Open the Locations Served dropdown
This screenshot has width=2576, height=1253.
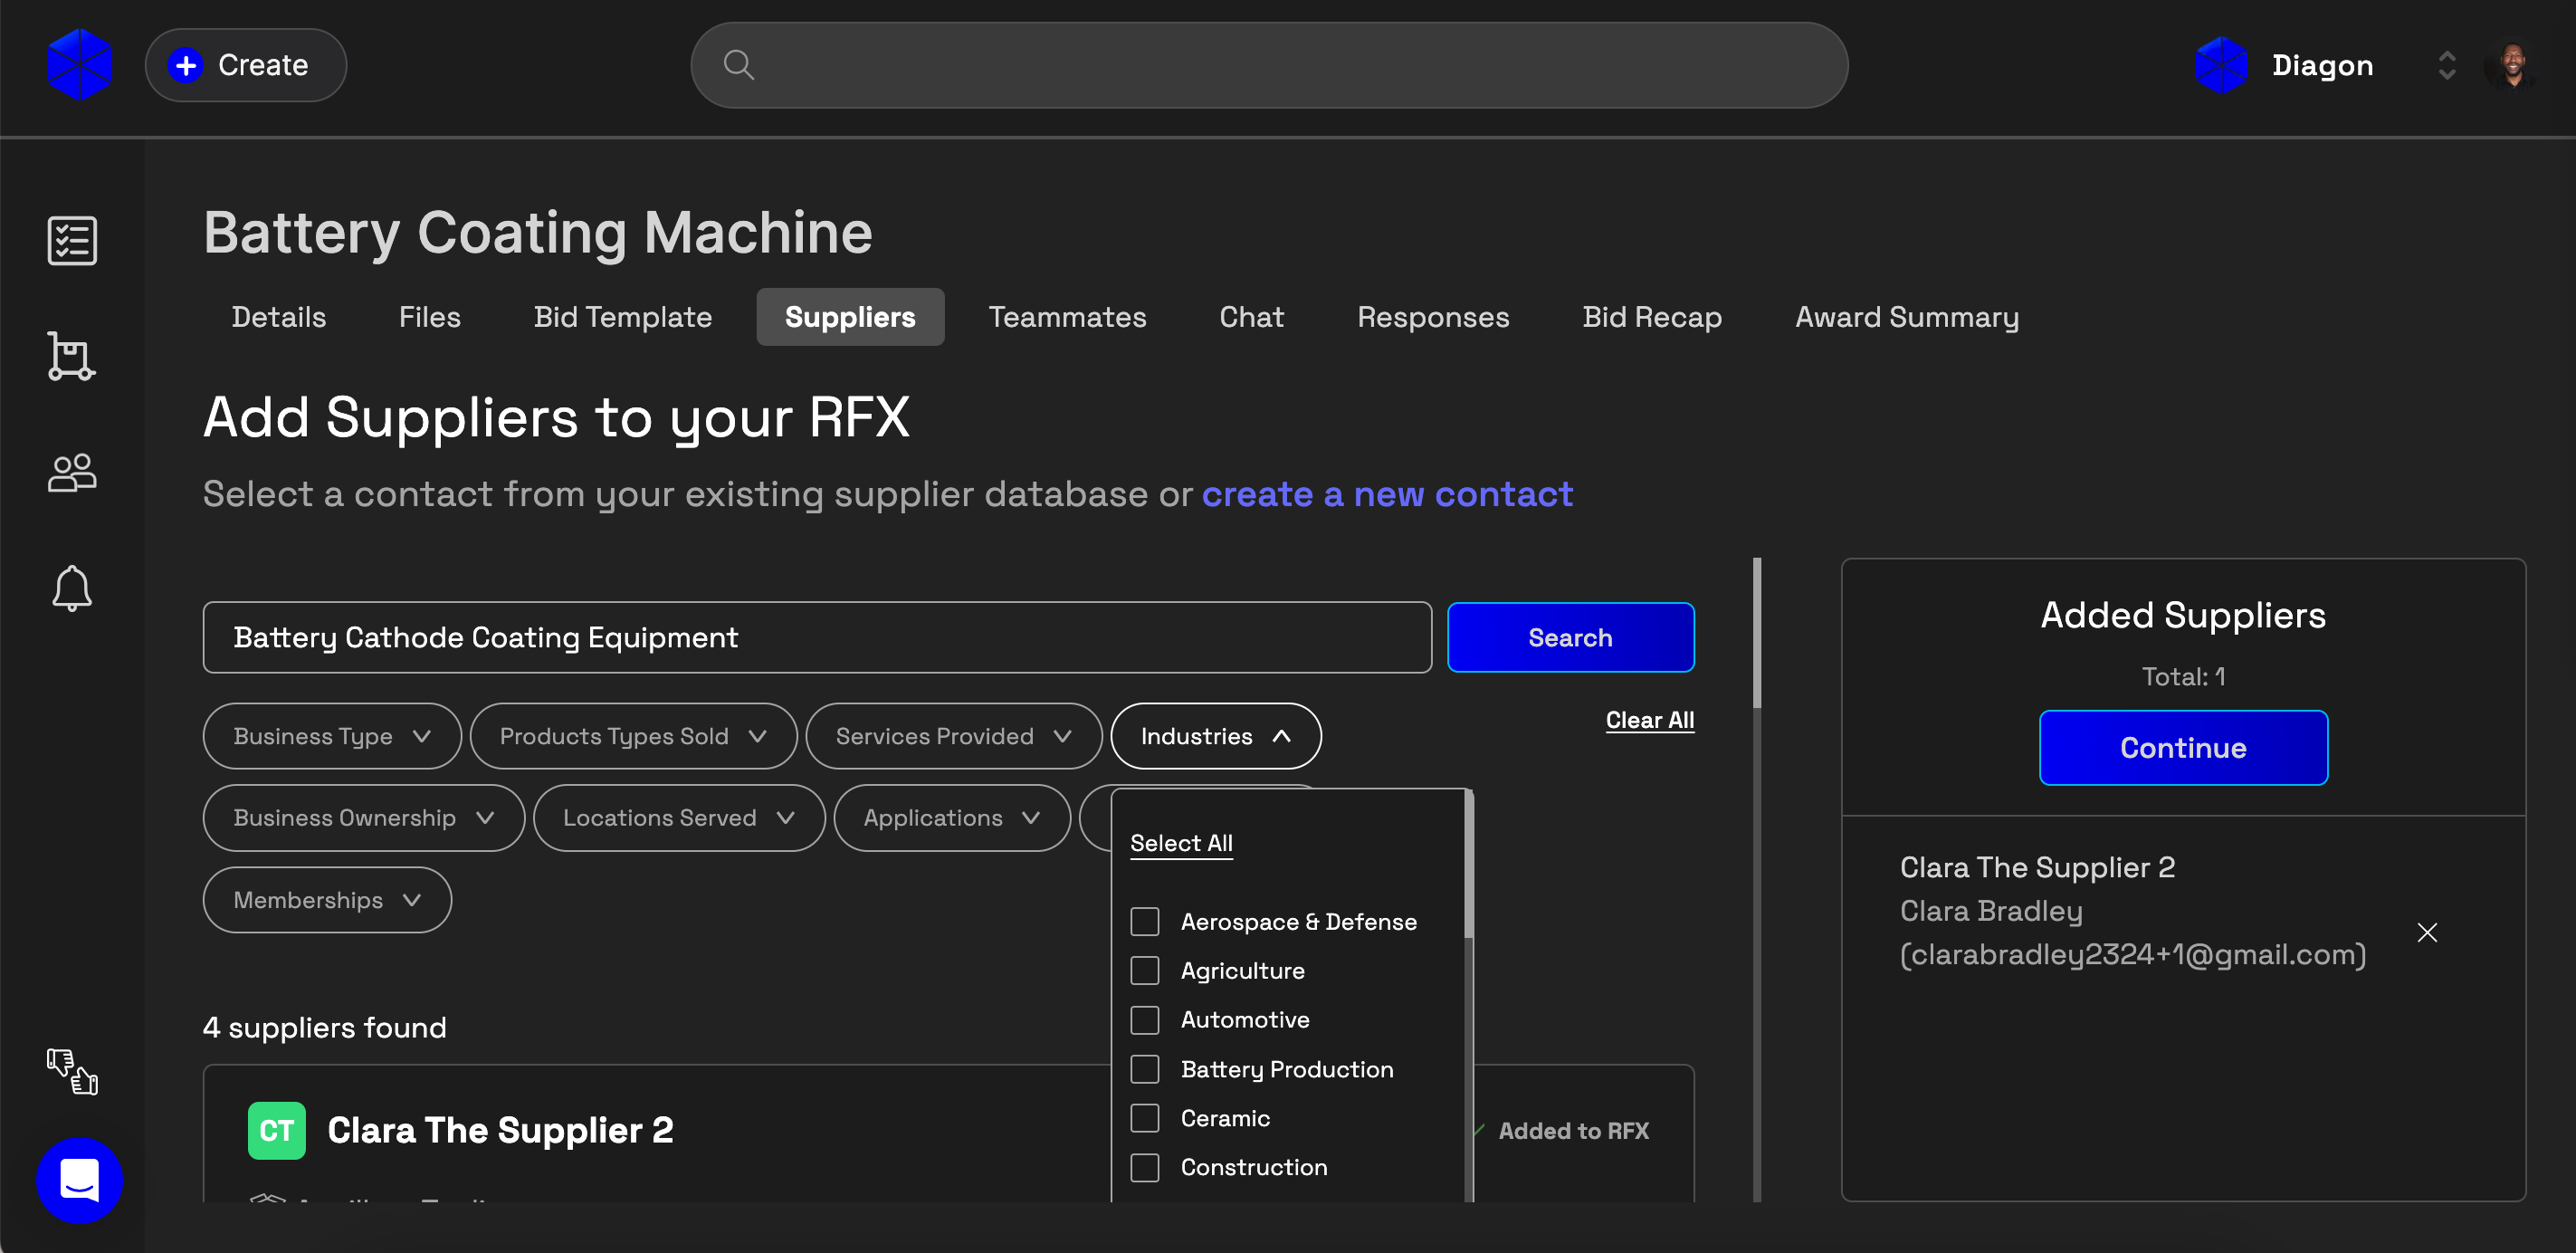[679, 818]
